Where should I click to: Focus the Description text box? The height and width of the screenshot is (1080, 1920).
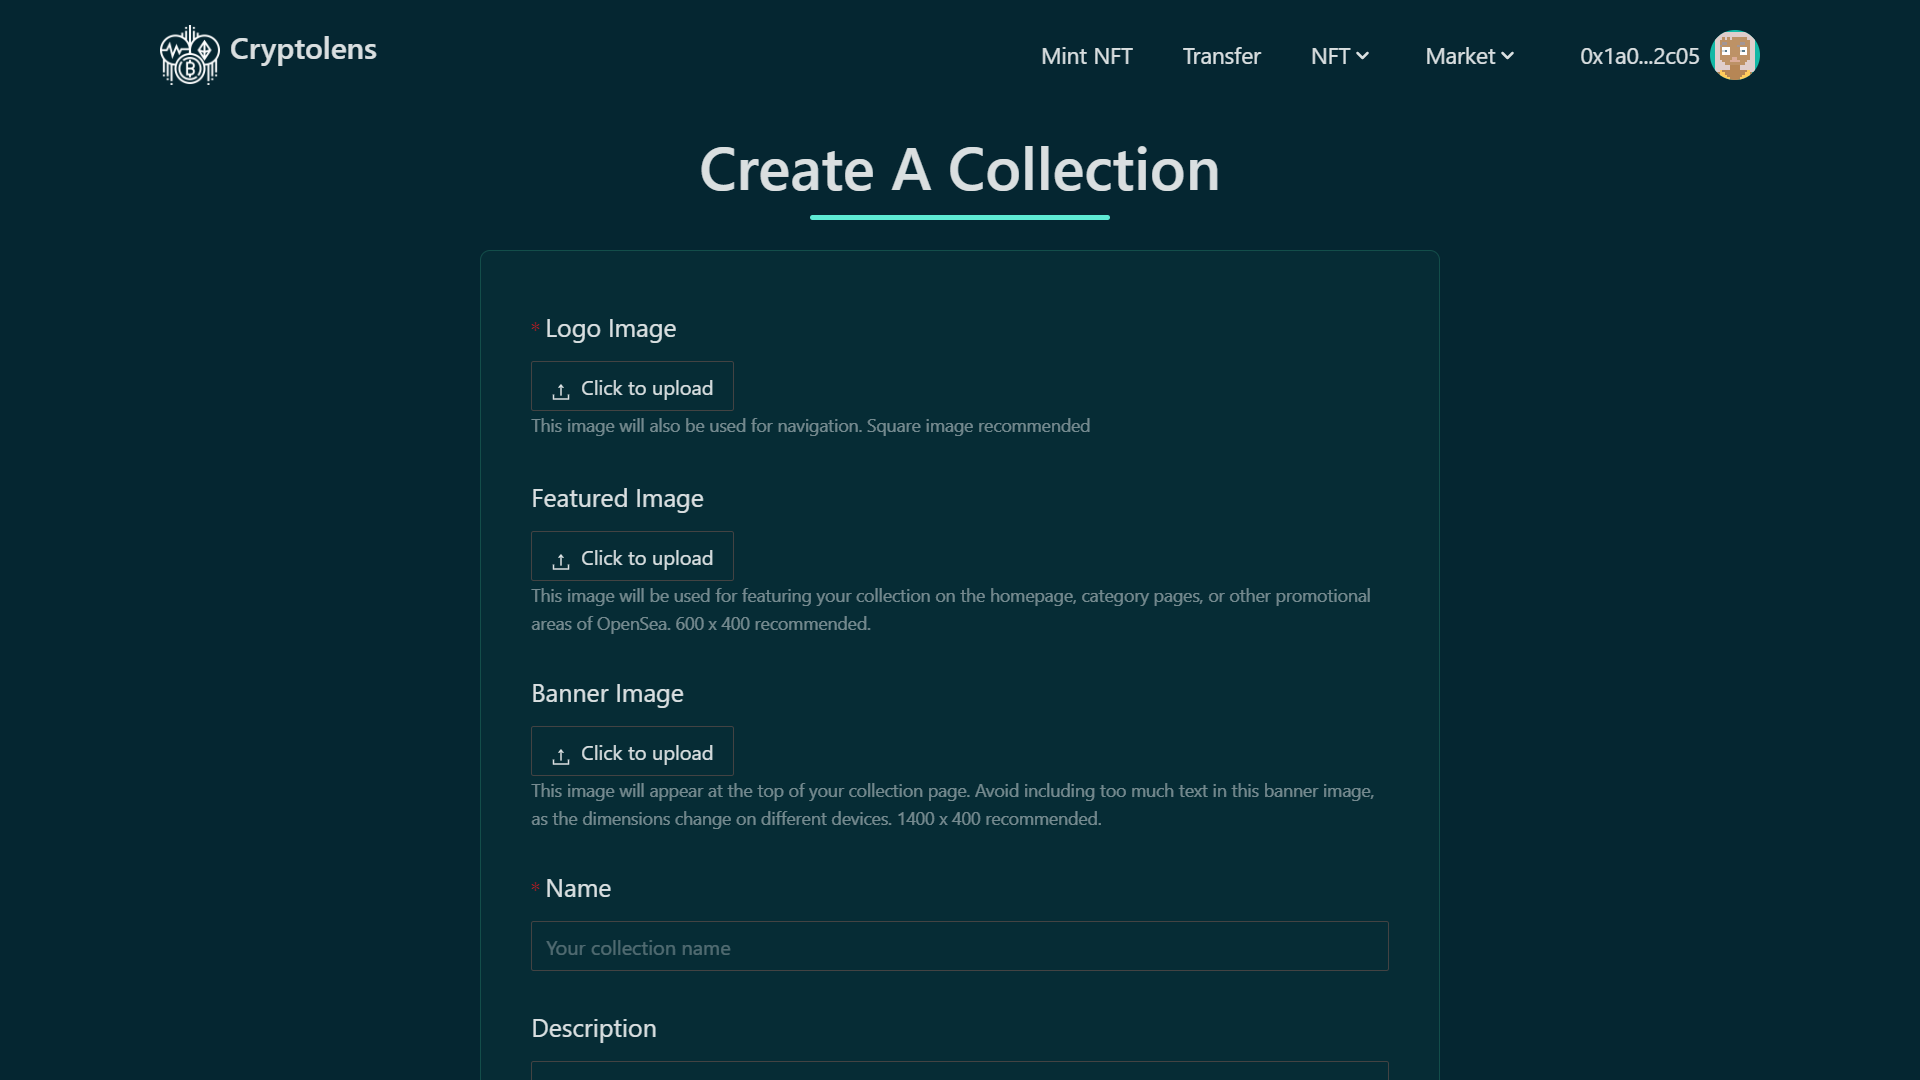click(959, 1070)
